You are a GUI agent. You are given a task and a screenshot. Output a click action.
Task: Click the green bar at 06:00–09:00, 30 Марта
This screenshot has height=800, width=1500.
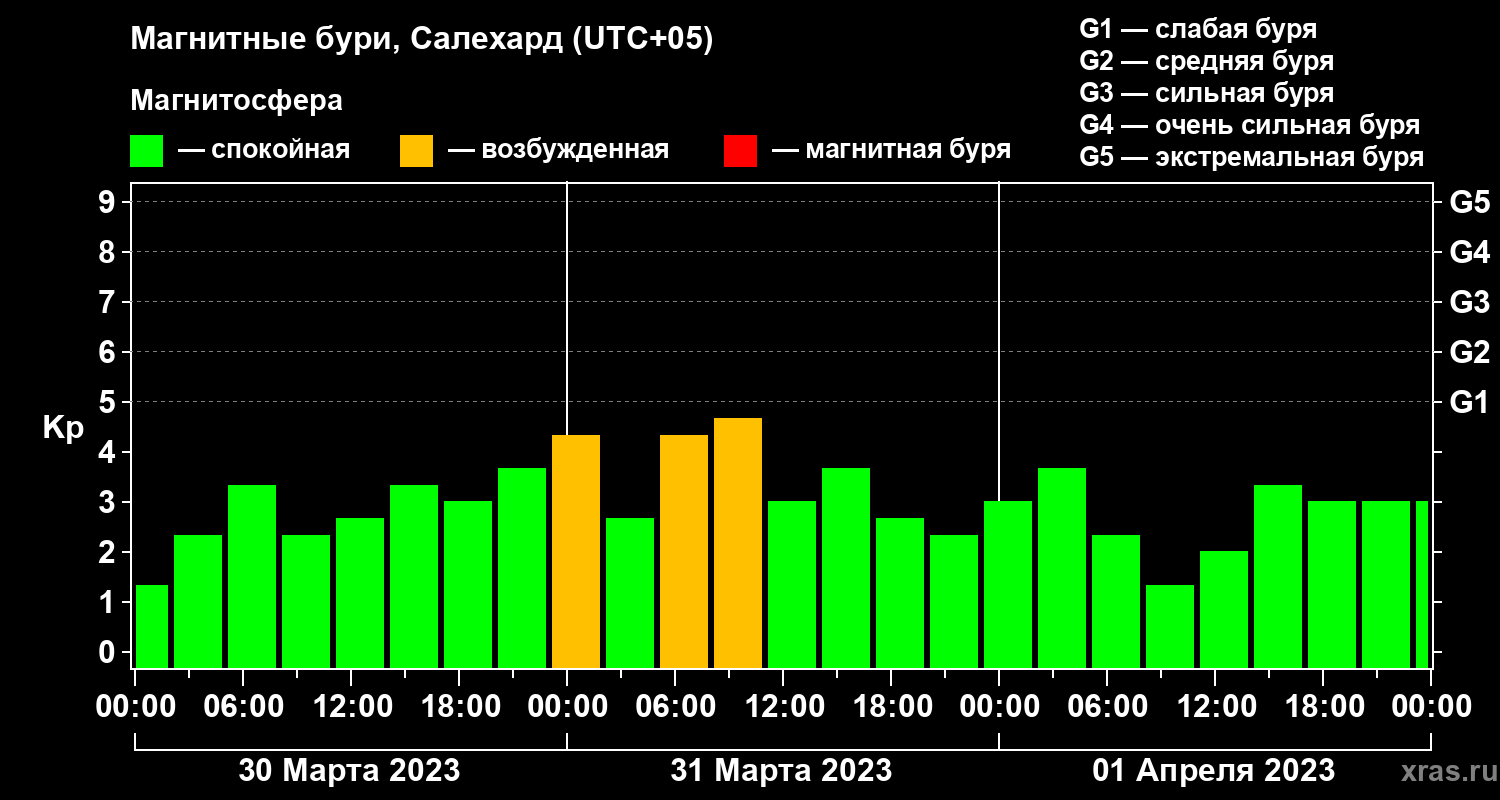pos(252,576)
